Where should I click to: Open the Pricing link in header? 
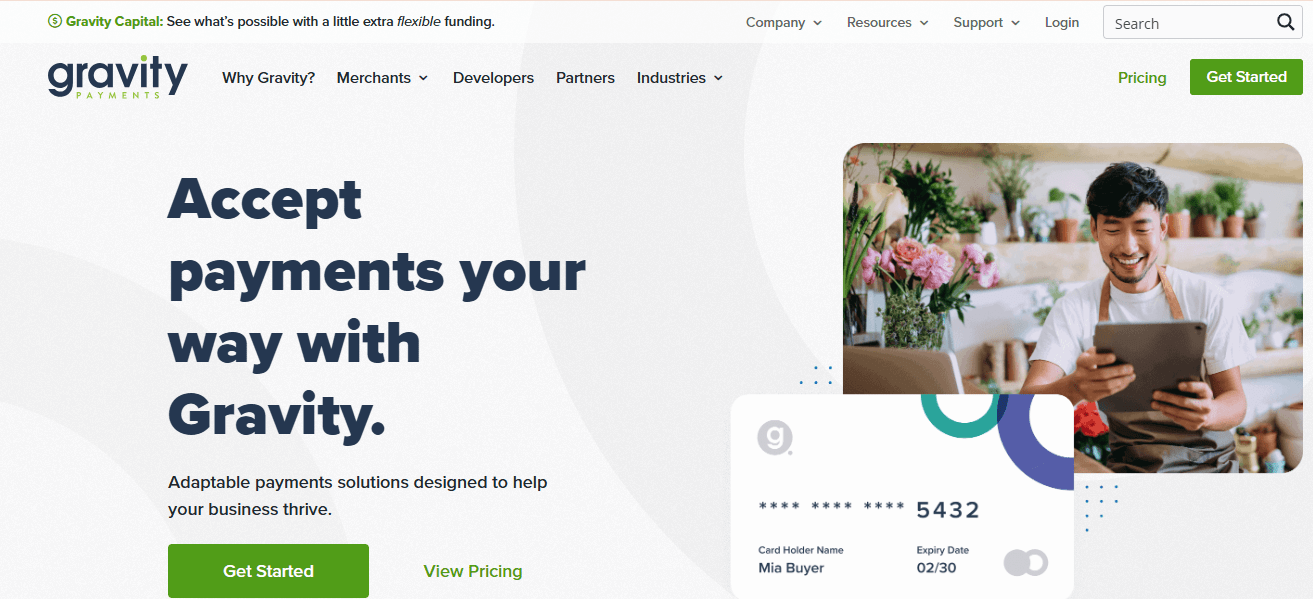pyautogui.click(x=1142, y=77)
